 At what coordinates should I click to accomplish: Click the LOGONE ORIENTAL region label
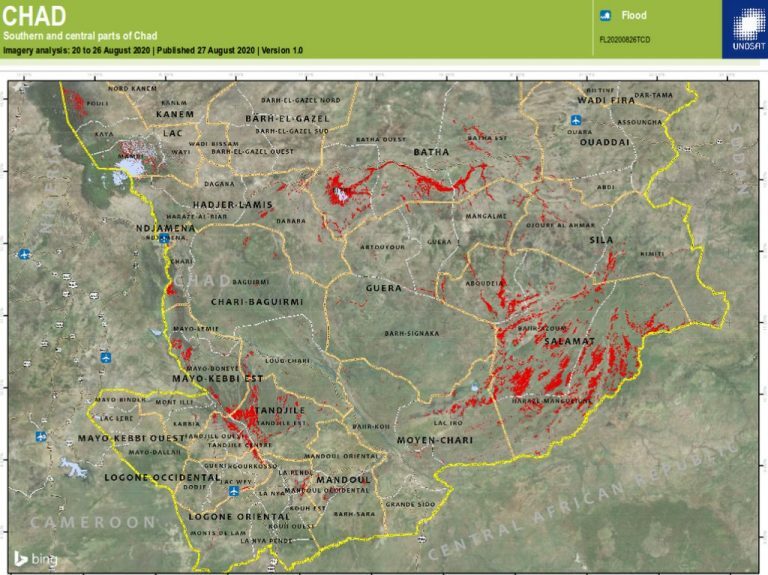click(x=239, y=517)
